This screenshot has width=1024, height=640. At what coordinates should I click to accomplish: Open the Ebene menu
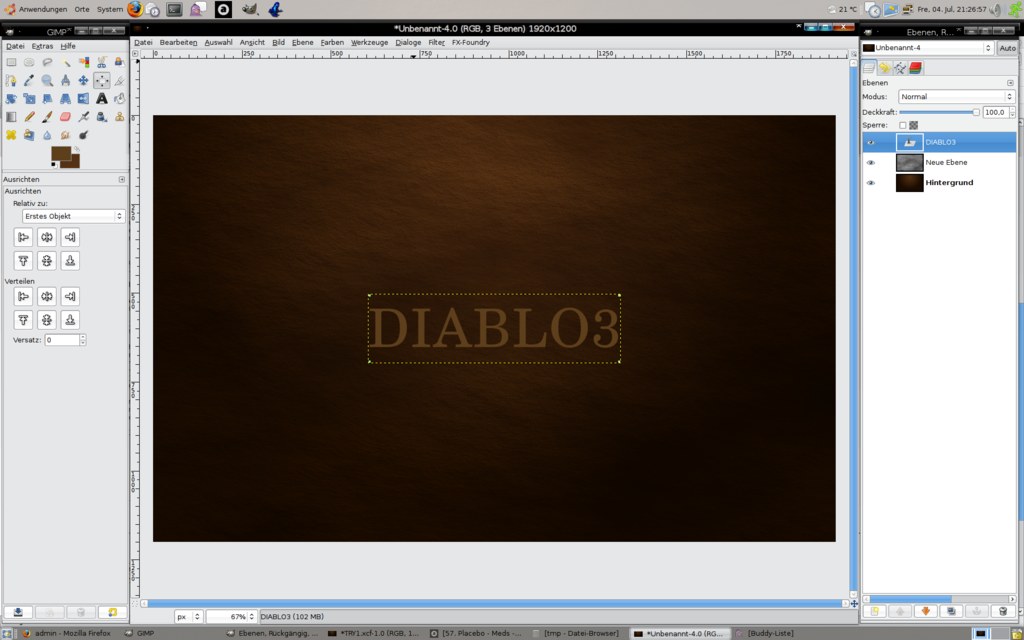pos(302,42)
